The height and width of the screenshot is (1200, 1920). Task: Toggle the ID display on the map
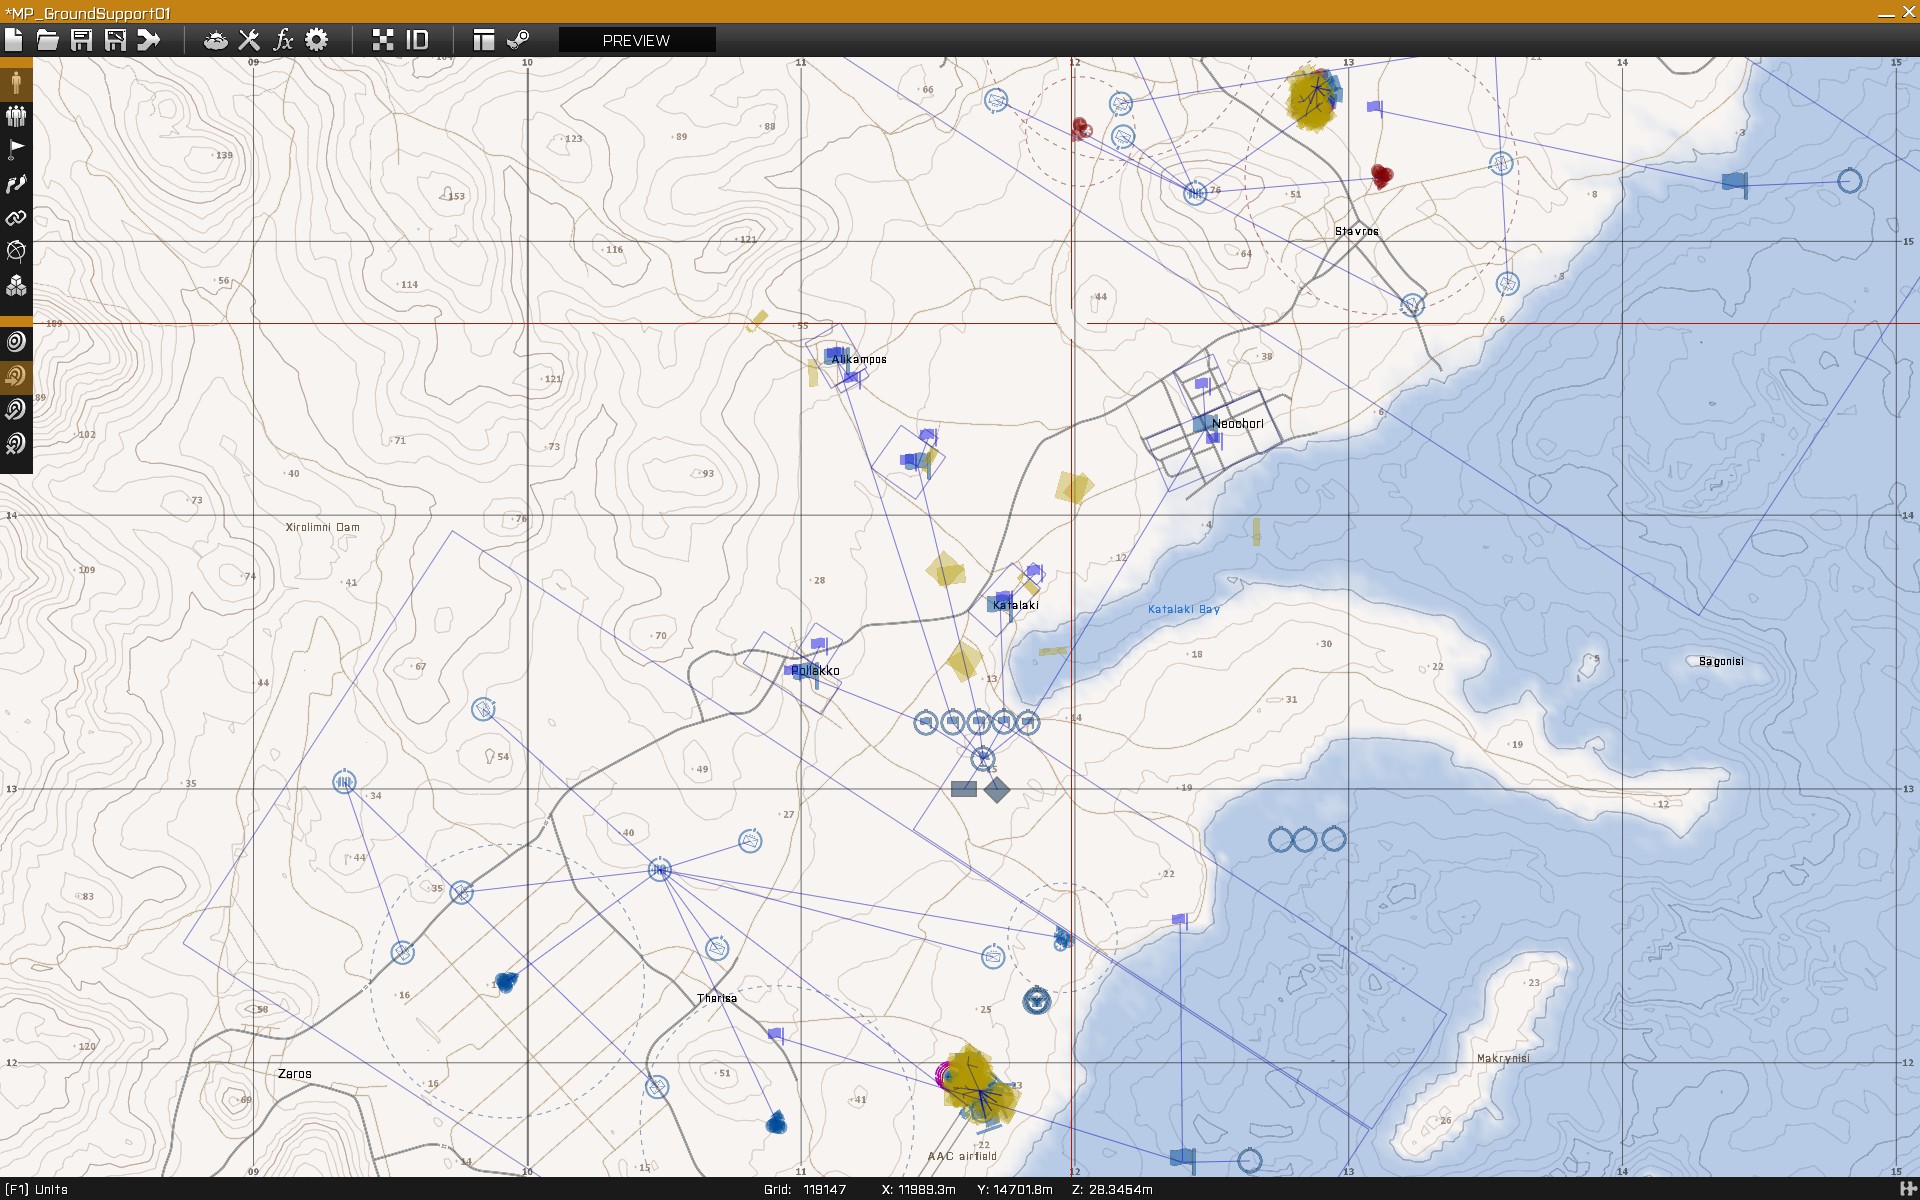tap(416, 40)
